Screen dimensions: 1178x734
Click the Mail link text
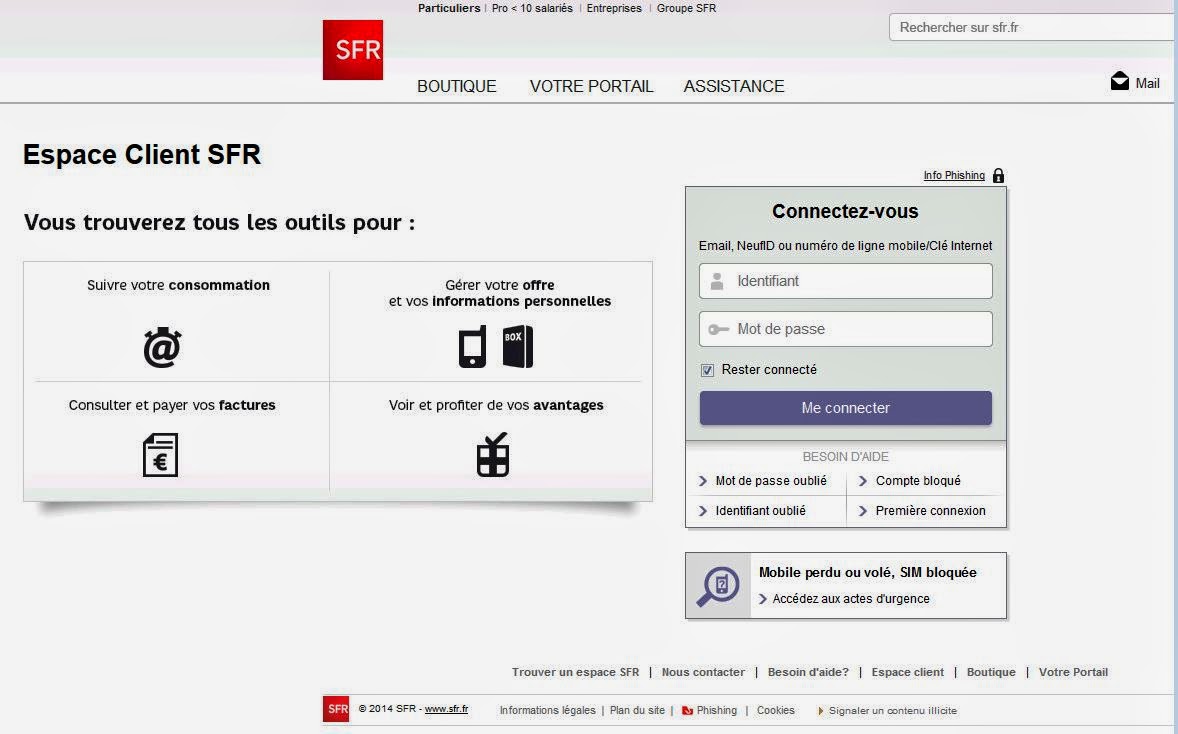pyautogui.click(x=1147, y=83)
